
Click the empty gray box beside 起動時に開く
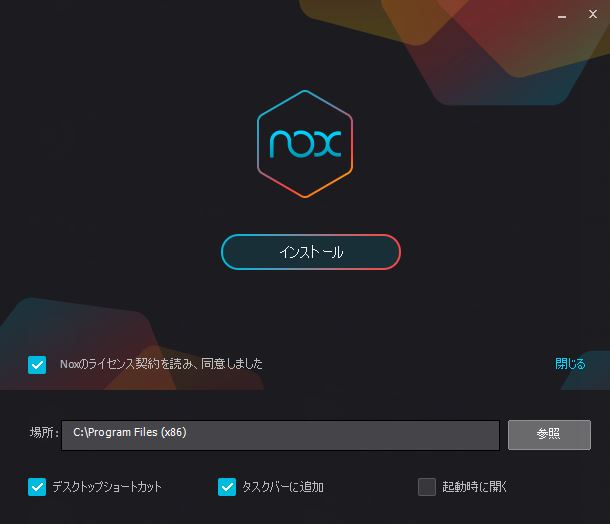(x=427, y=487)
